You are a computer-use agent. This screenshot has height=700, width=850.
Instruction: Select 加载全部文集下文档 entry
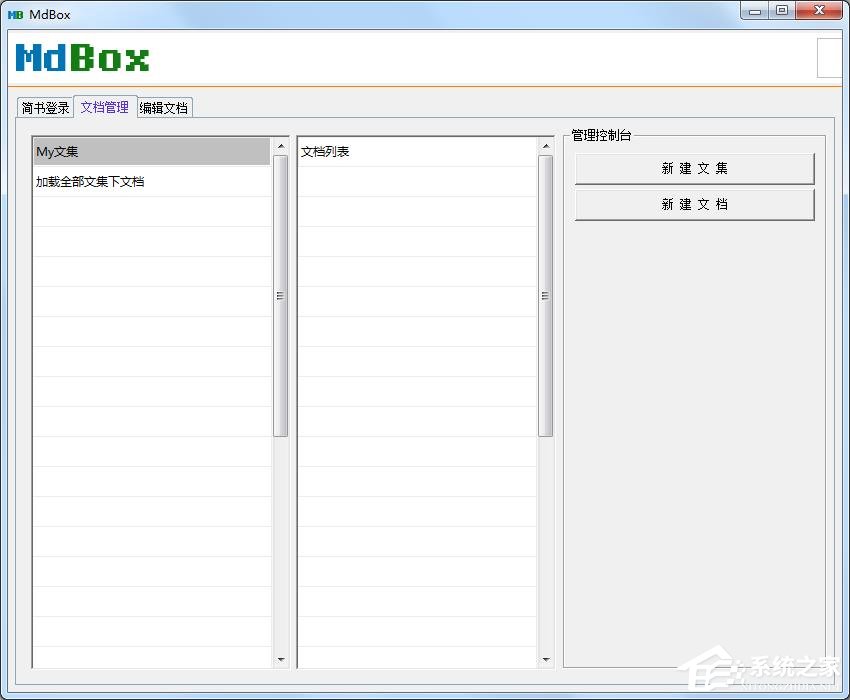coord(152,182)
